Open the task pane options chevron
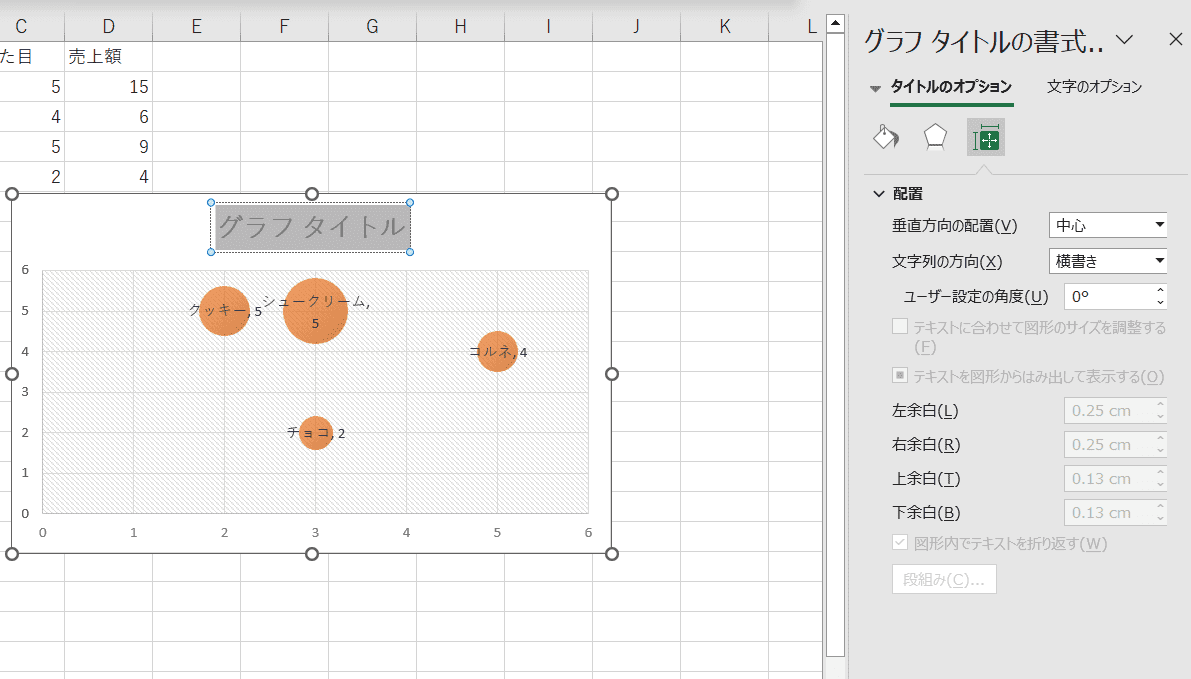This screenshot has width=1191, height=679. coord(1124,40)
